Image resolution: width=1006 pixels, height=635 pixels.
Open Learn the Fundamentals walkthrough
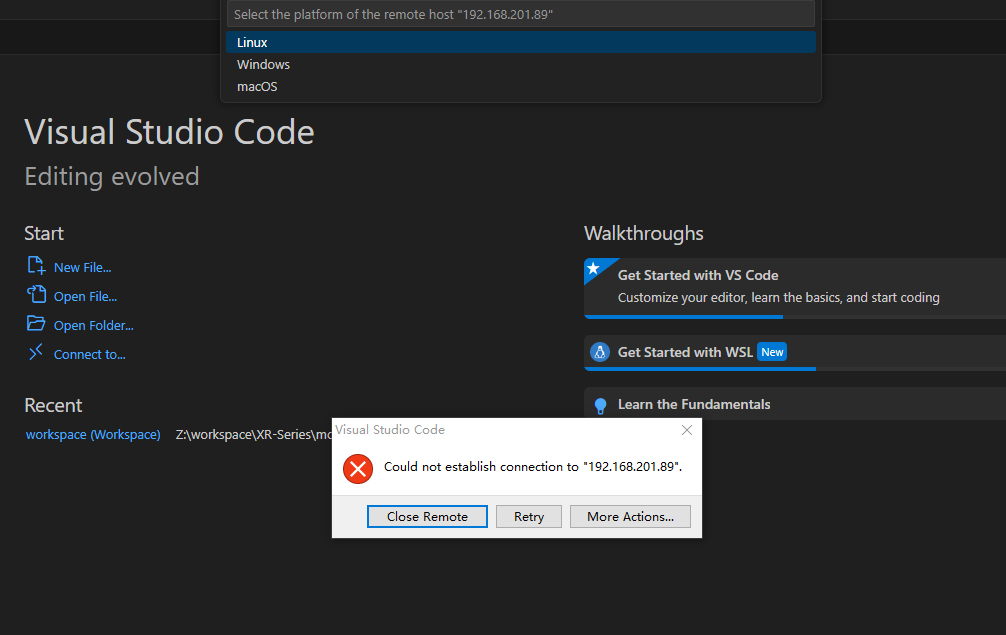795,404
